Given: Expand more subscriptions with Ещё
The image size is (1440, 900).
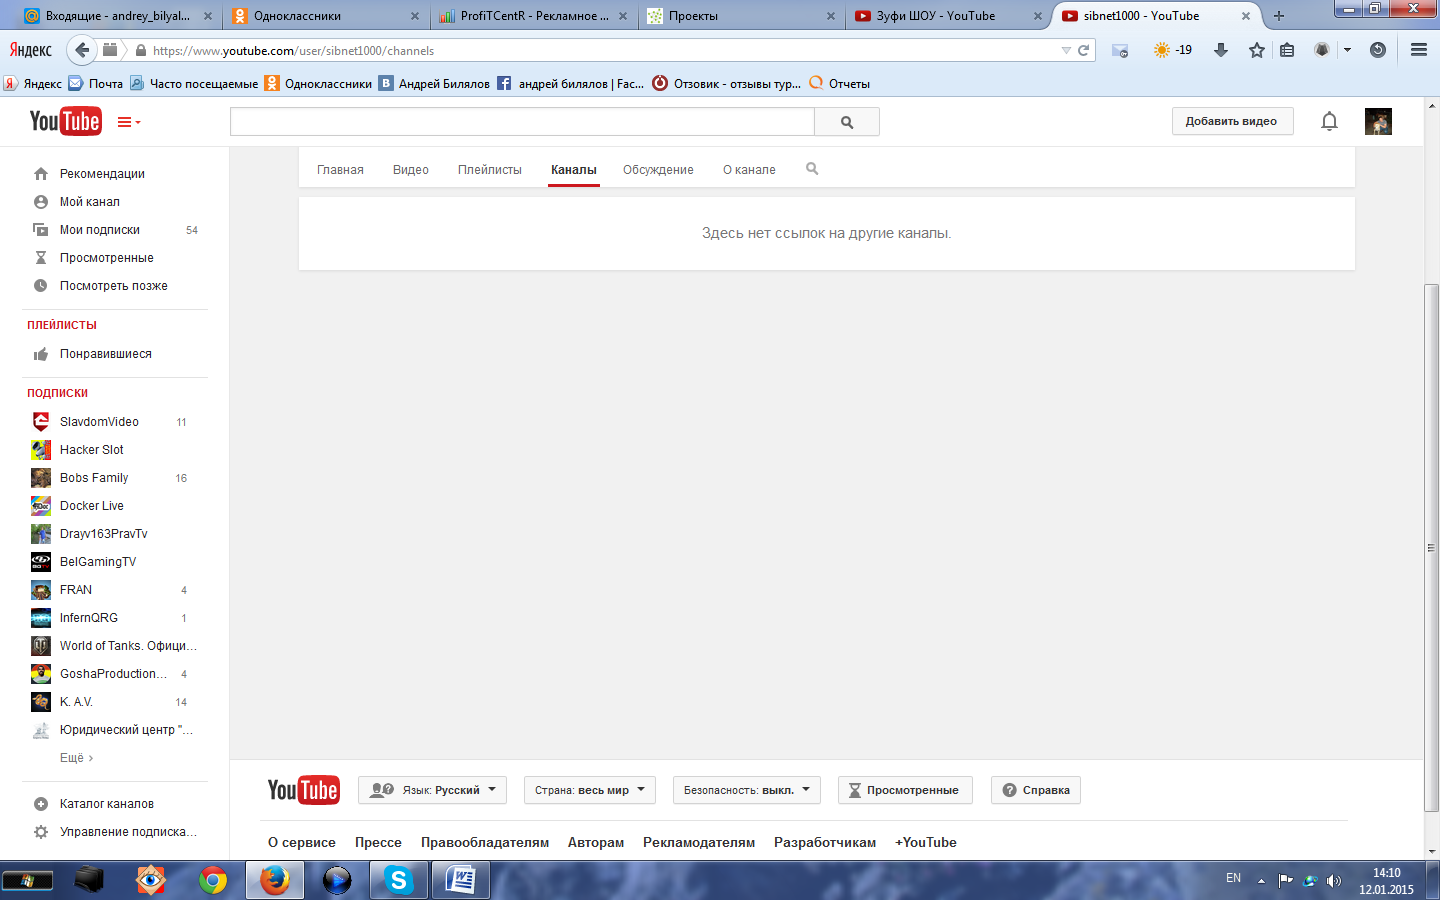Looking at the screenshot, I should pyautogui.click(x=76, y=758).
